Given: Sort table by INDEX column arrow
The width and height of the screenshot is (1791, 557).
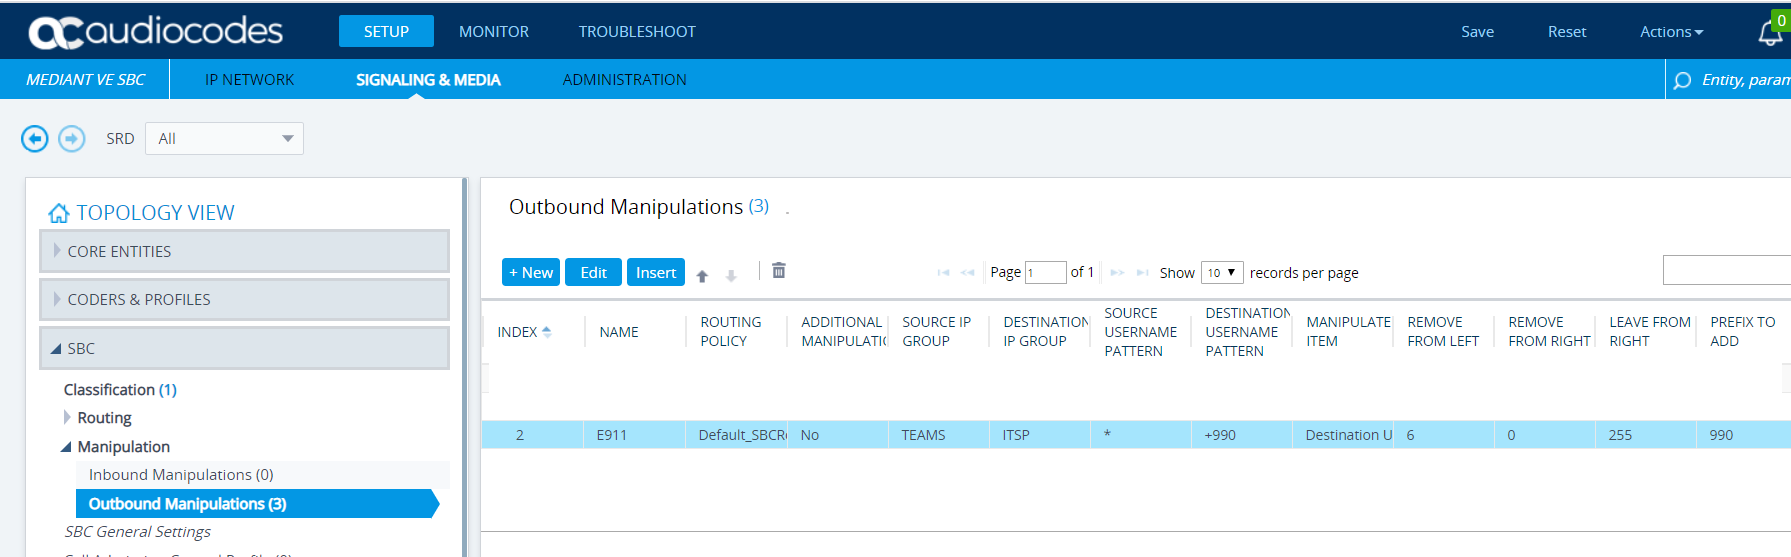Looking at the screenshot, I should [x=547, y=332].
